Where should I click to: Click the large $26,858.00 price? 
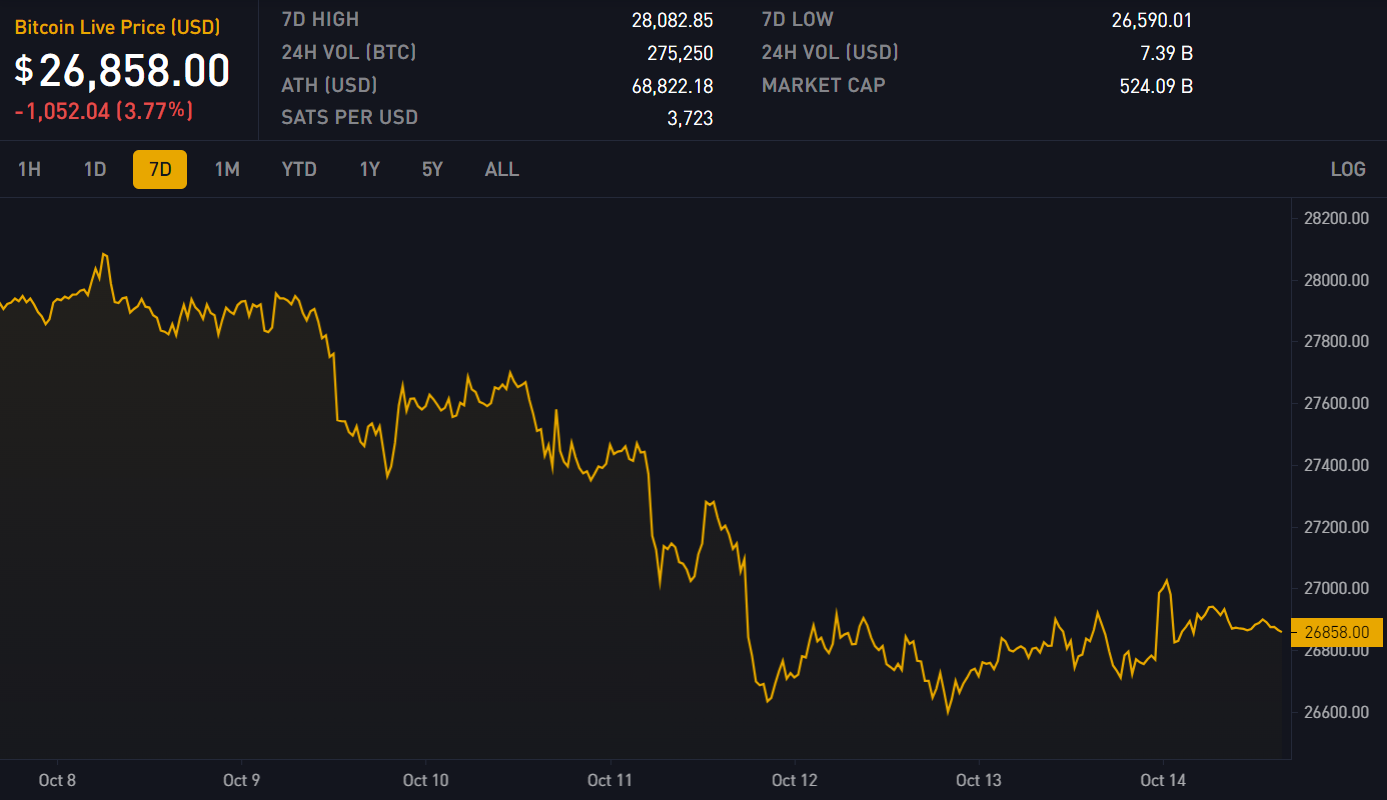122,70
